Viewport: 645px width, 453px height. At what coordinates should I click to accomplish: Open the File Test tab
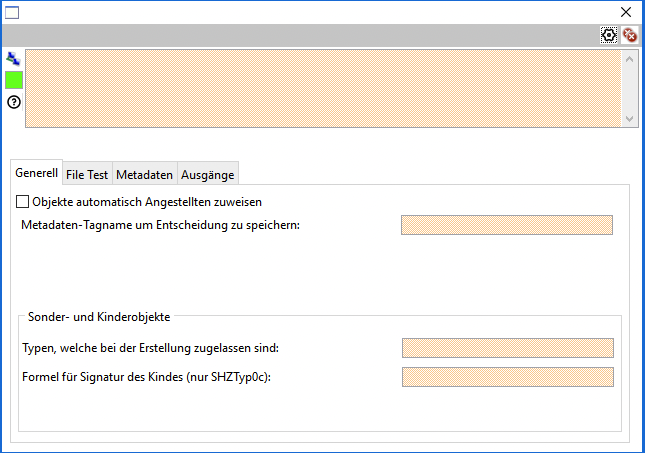click(87, 174)
